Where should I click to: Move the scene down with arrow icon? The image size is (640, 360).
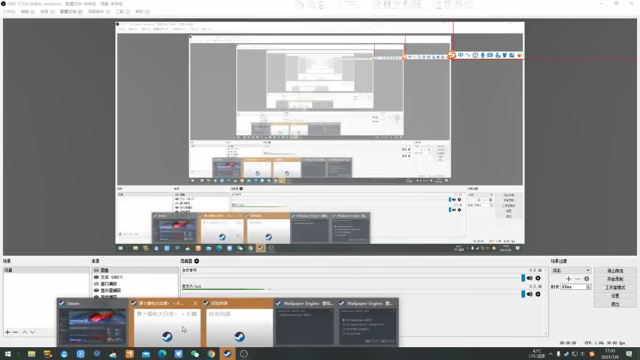coord(33,332)
